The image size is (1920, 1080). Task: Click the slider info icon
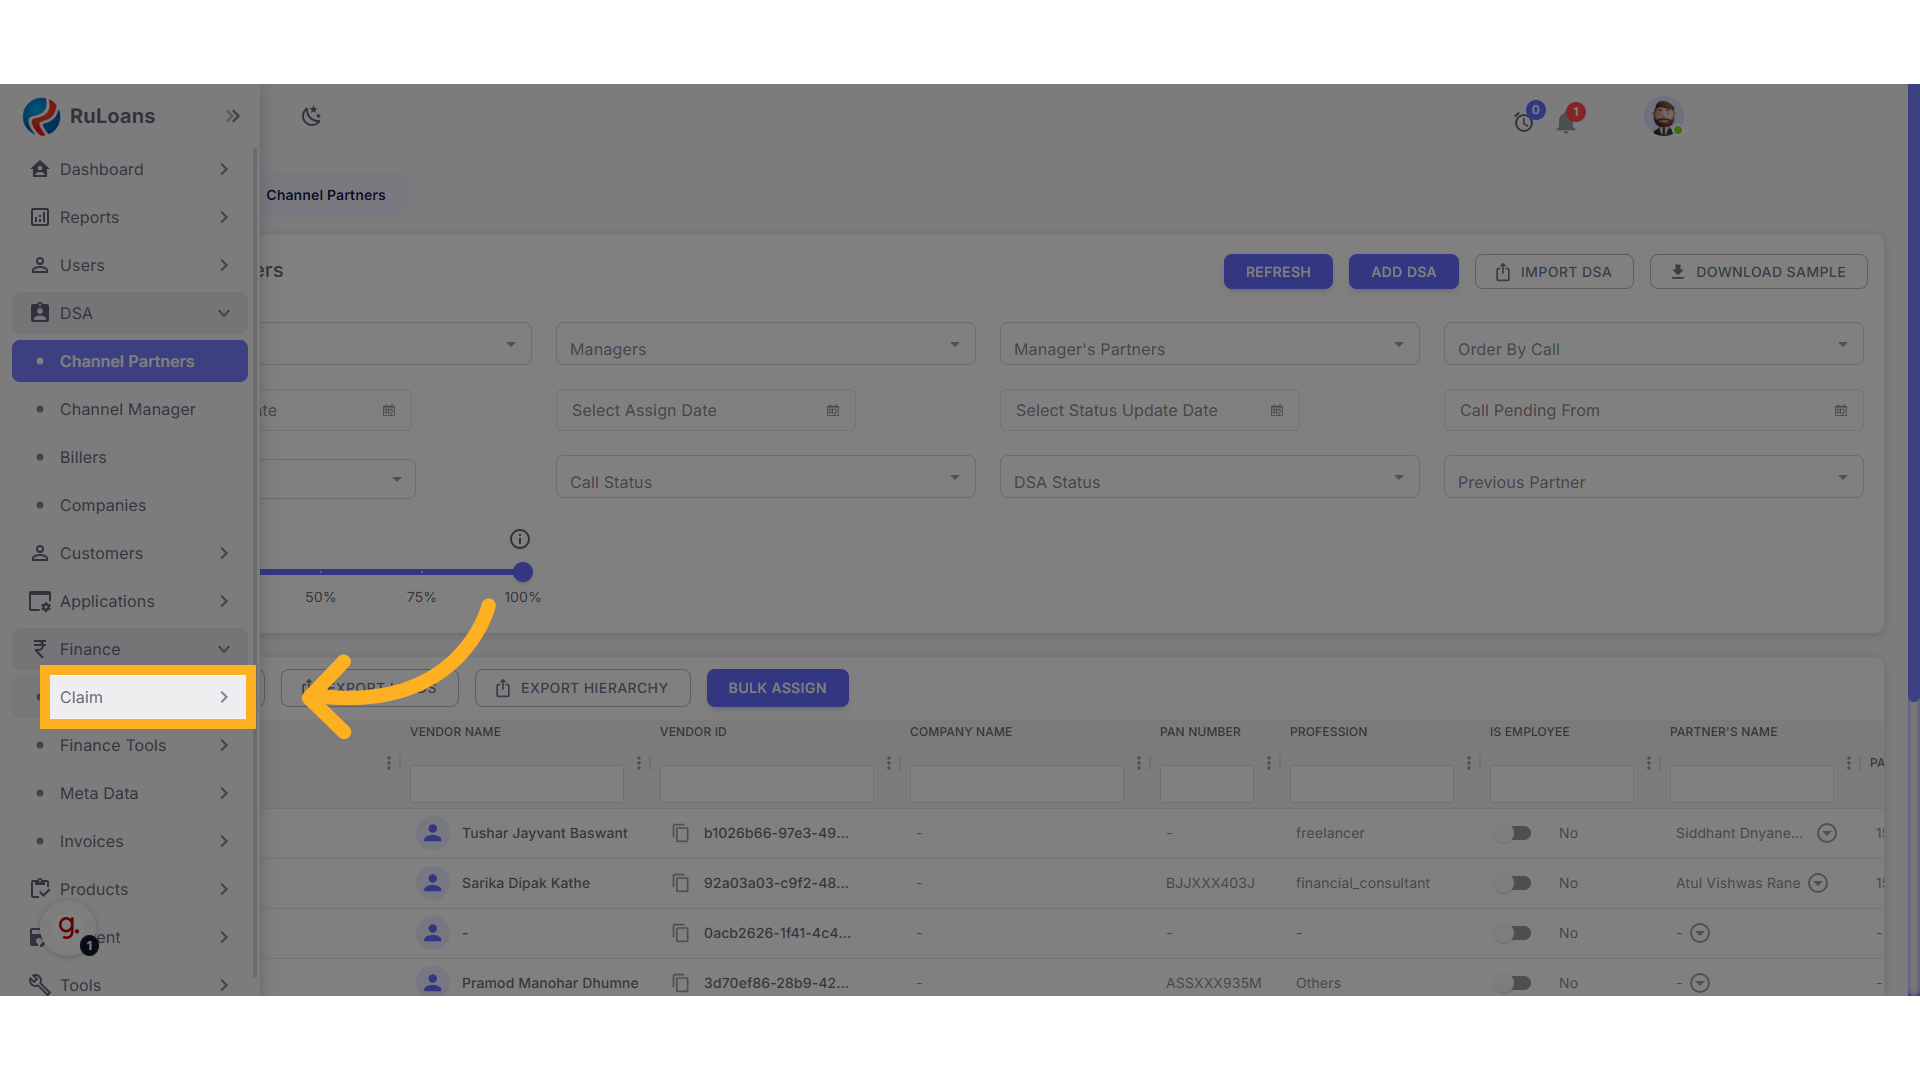coord(520,539)
